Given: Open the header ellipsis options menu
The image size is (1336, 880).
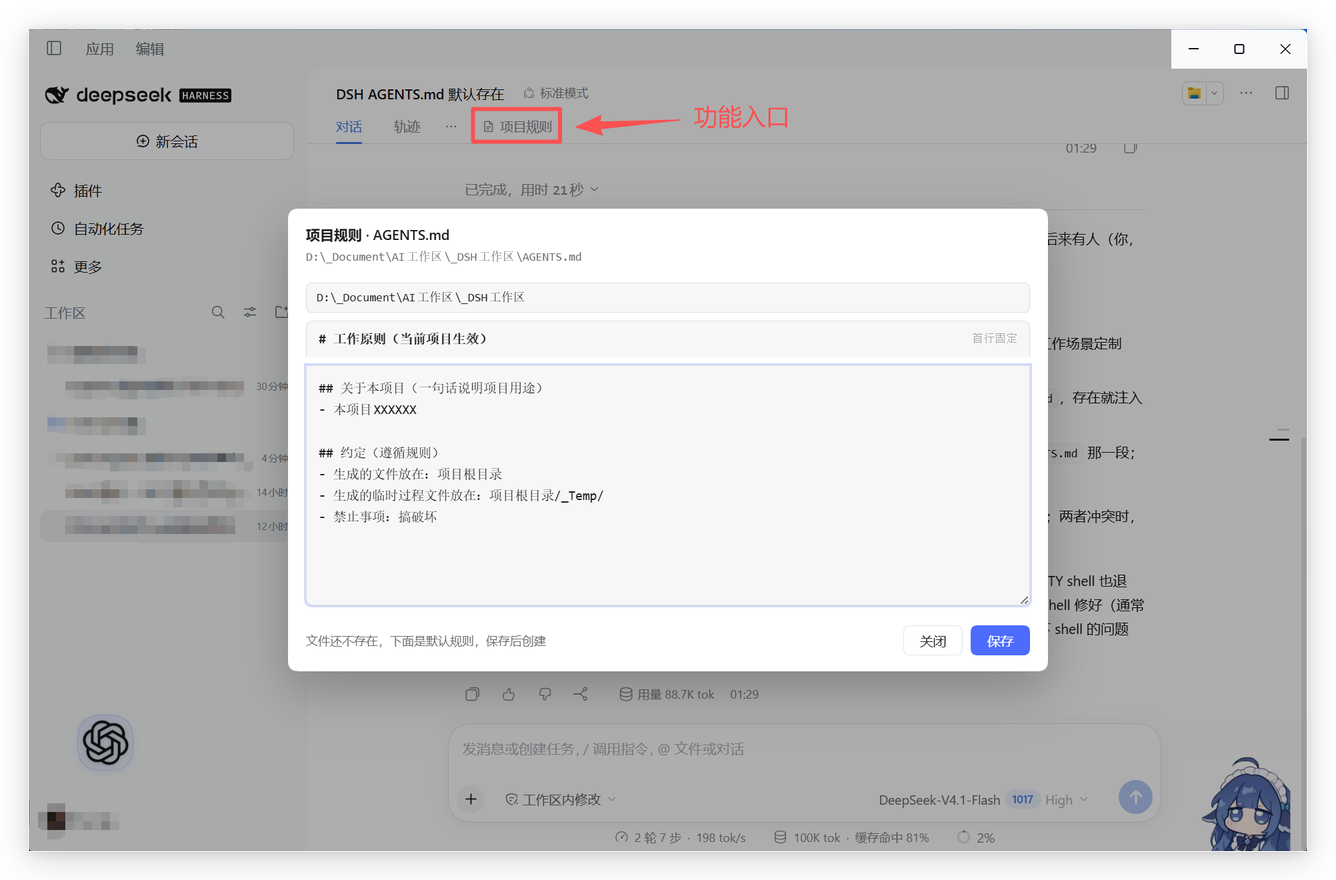Looking at the screenshot, I should click(1246, 93).
